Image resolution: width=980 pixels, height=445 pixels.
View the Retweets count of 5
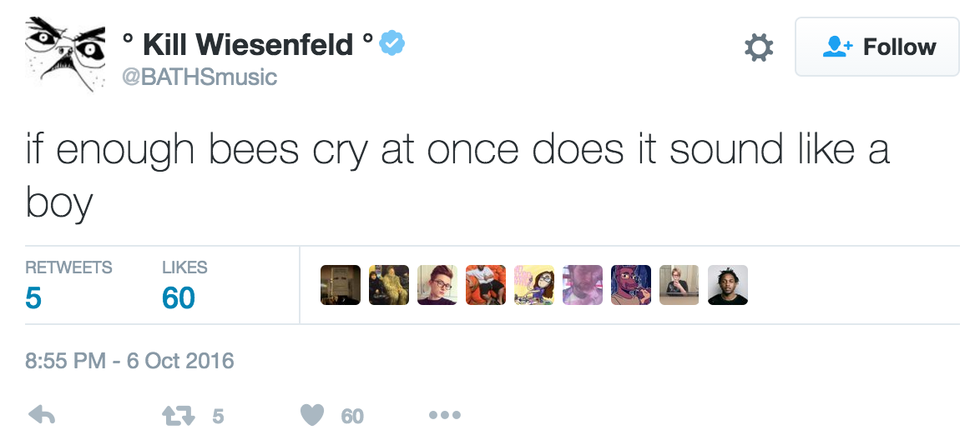(34, 298)
